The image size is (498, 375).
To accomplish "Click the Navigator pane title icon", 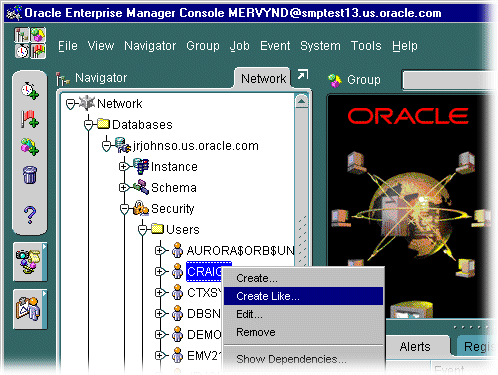I will (x=63, y=79).
